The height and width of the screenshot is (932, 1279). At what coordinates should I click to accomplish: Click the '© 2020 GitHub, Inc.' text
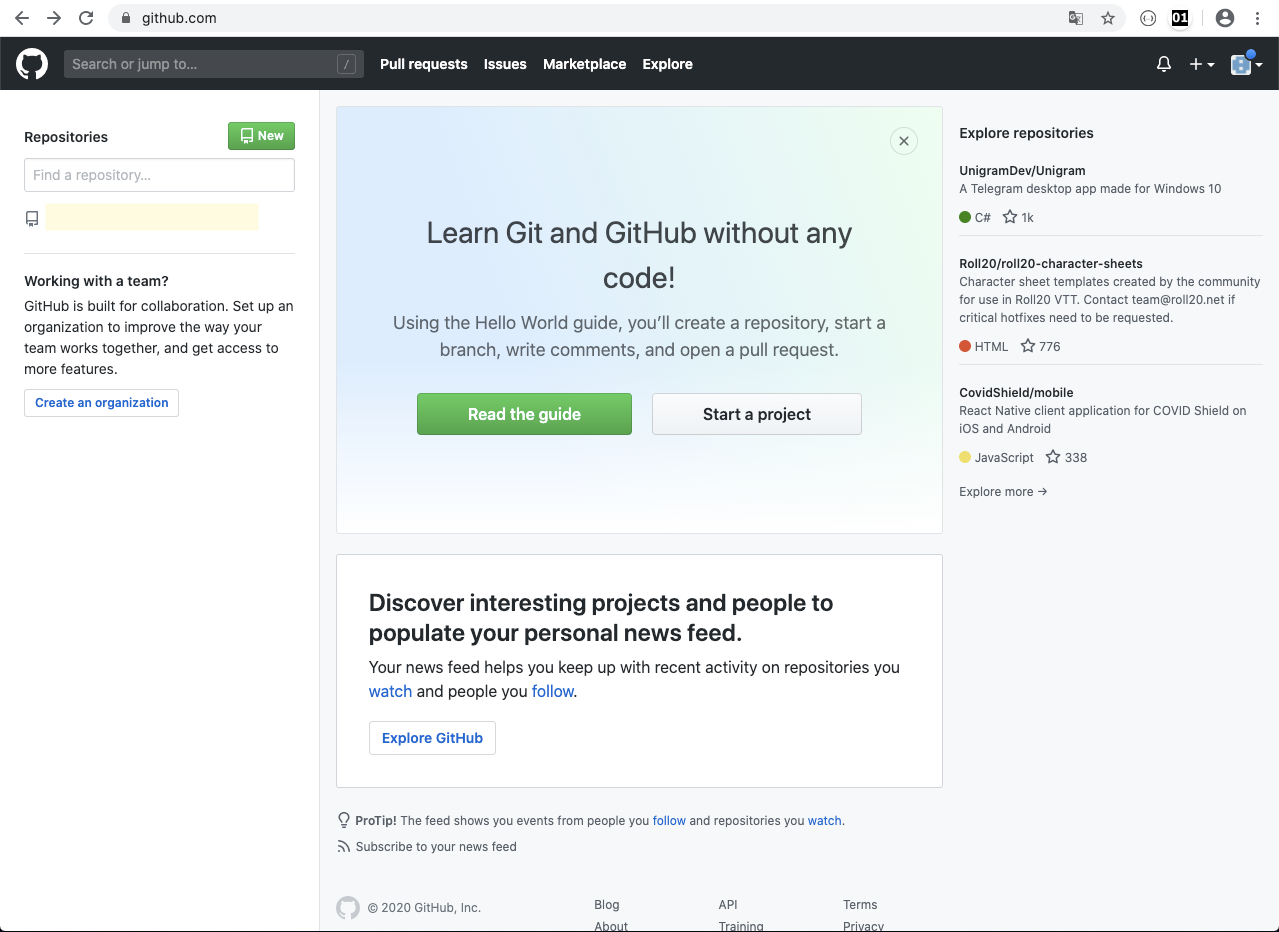point(424,908)
